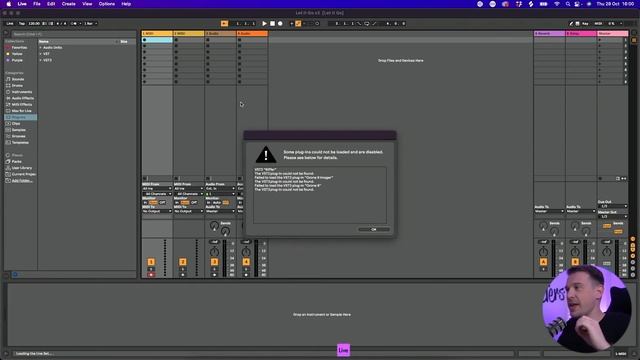Screen dimensions: 640x360
Task: Click the Link button in control bar
Action: (9, 24)
